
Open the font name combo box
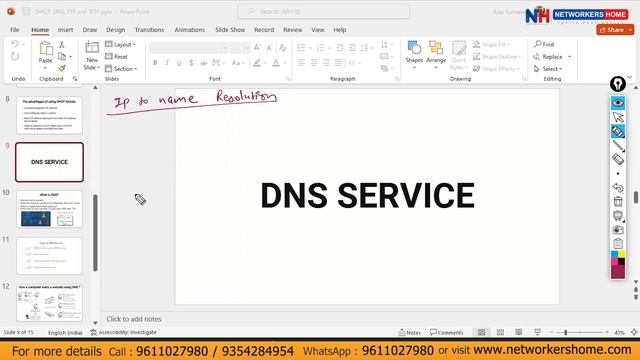(x=188, y=48)
